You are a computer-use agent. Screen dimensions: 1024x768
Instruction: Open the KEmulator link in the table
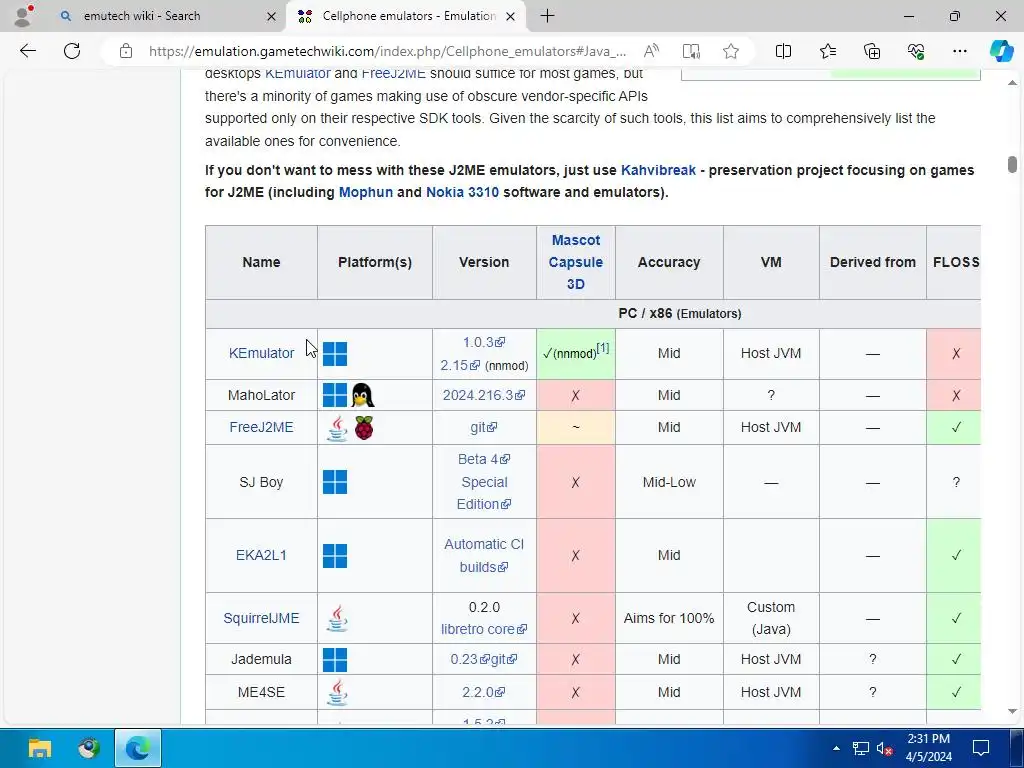click(x=261, y=353)
